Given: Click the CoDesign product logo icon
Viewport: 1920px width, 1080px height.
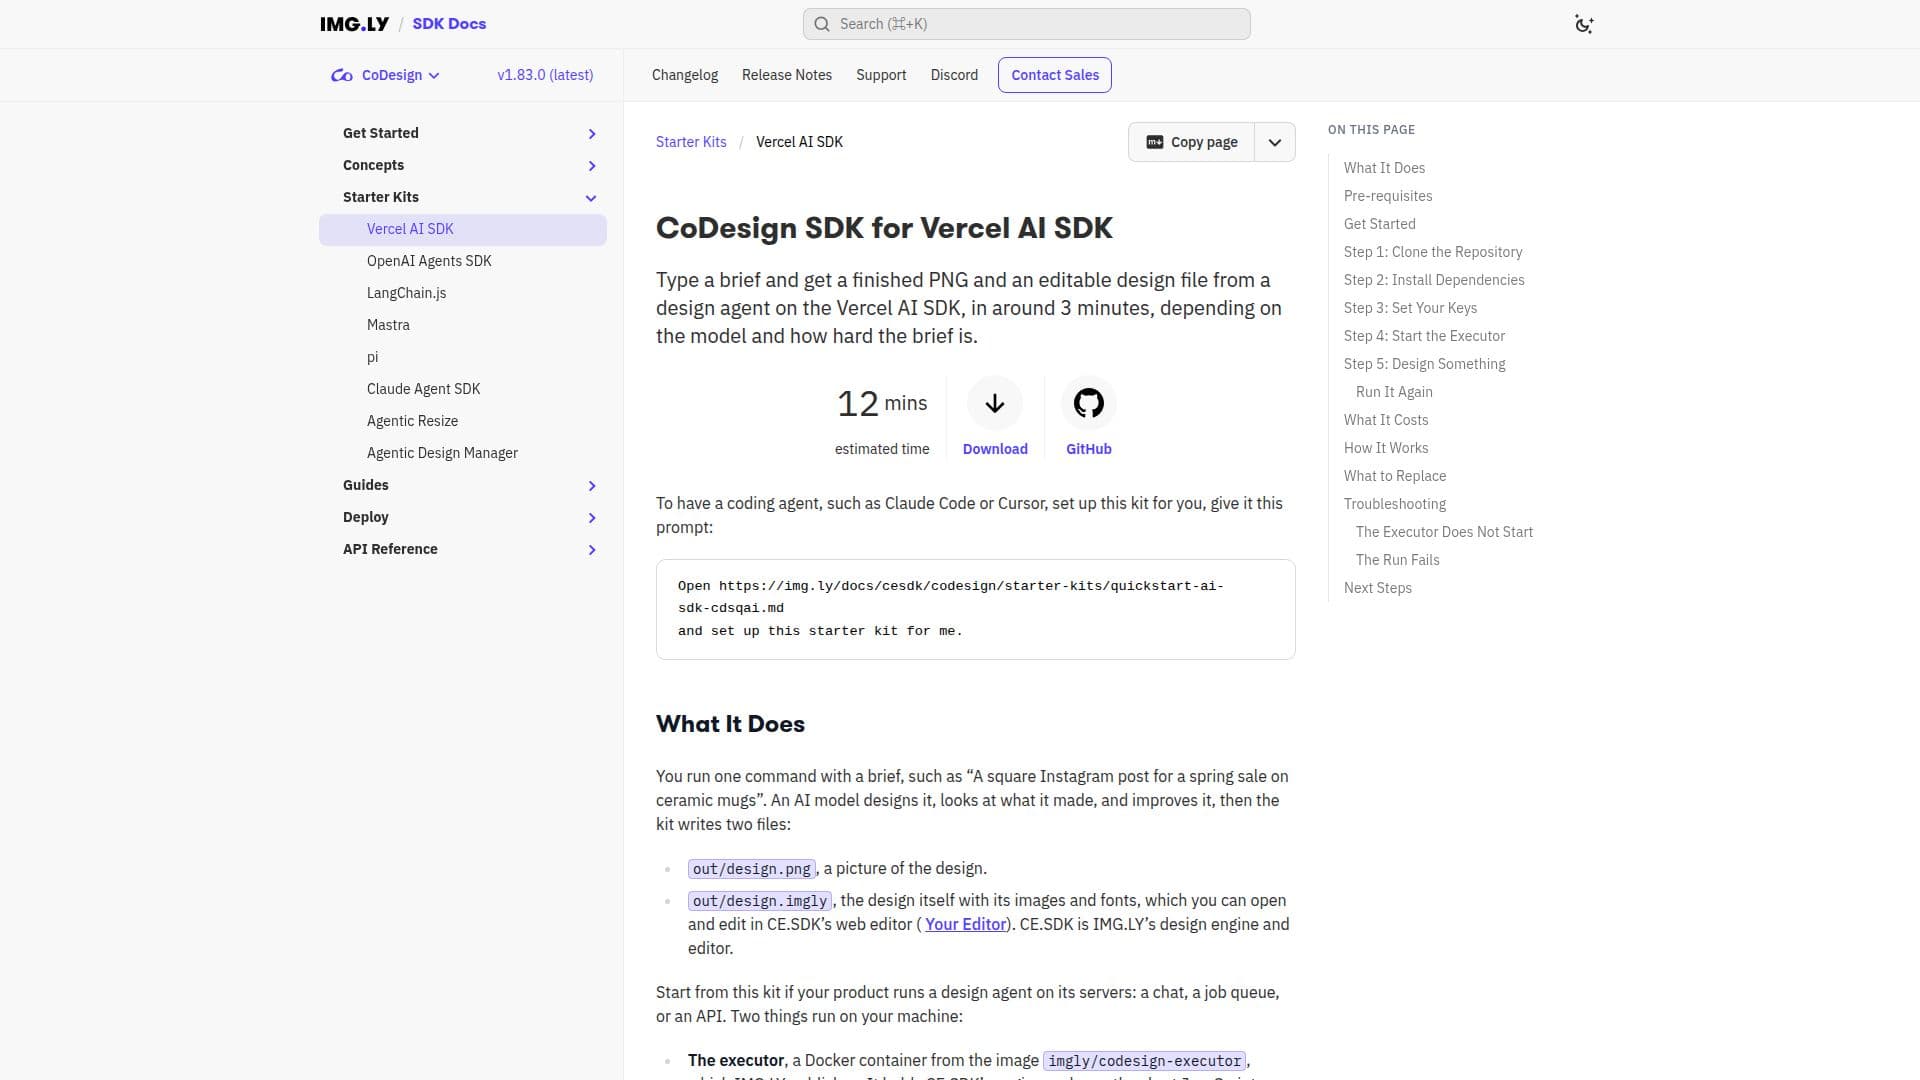Looking at the screenshot, I should click(x=342, y=75).
